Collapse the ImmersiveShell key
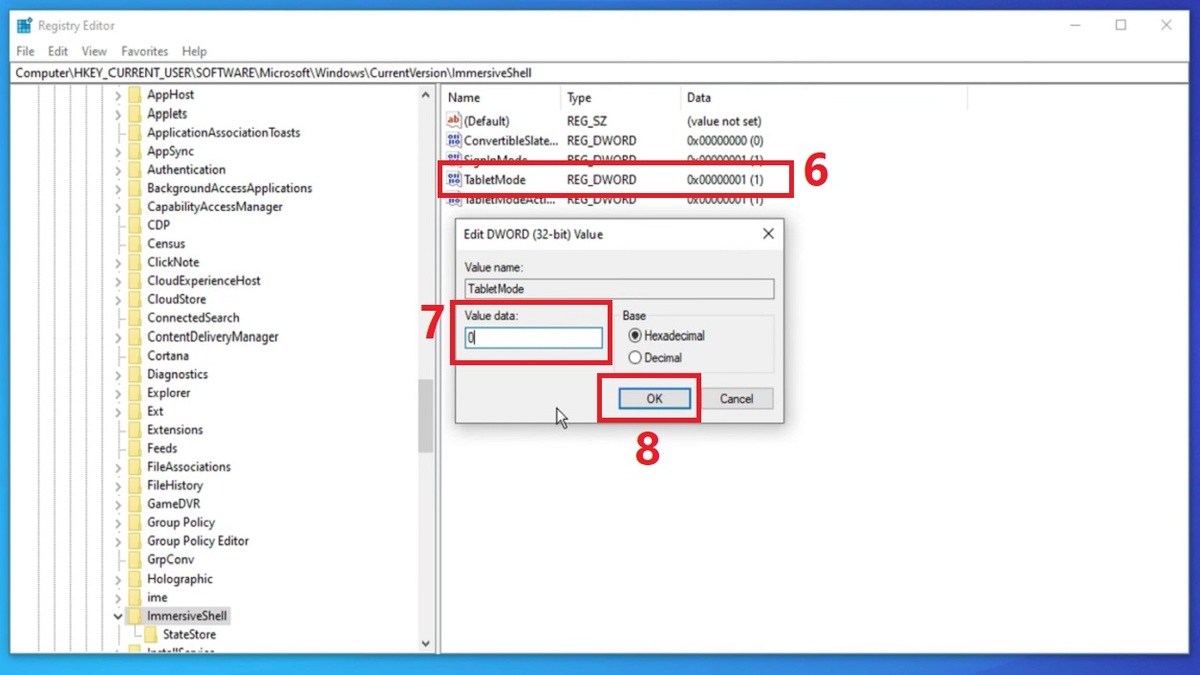Image resolution: width=1200 pixels, height=675 pixels. click(117, 616)
